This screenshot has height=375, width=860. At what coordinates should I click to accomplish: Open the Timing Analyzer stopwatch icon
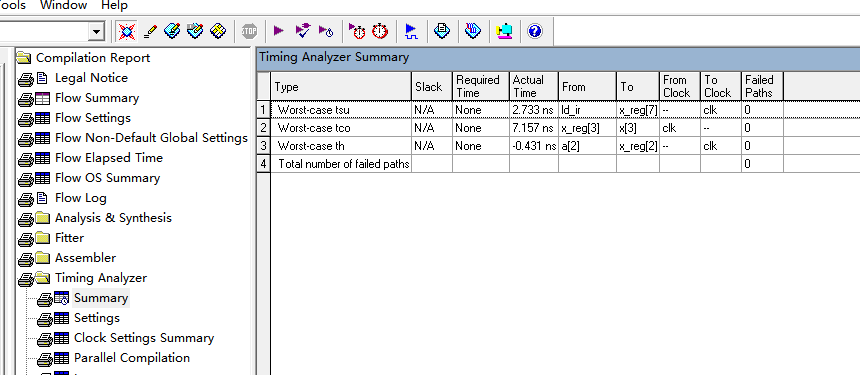(380, 31)
